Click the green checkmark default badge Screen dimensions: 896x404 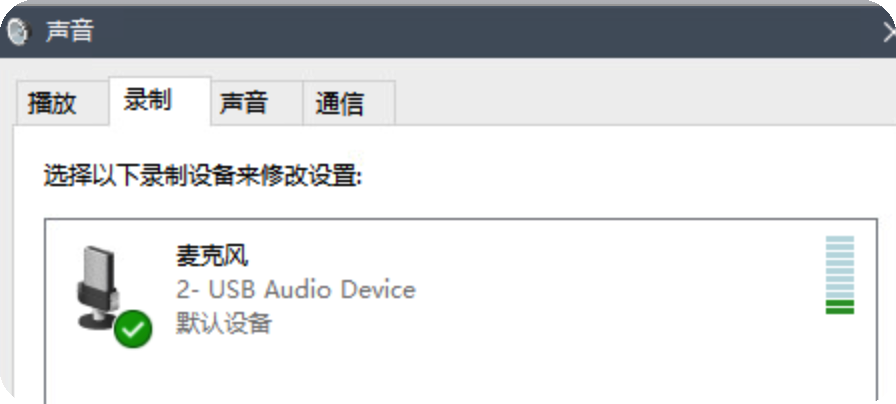pyautogui.click(x=133, y=329)
